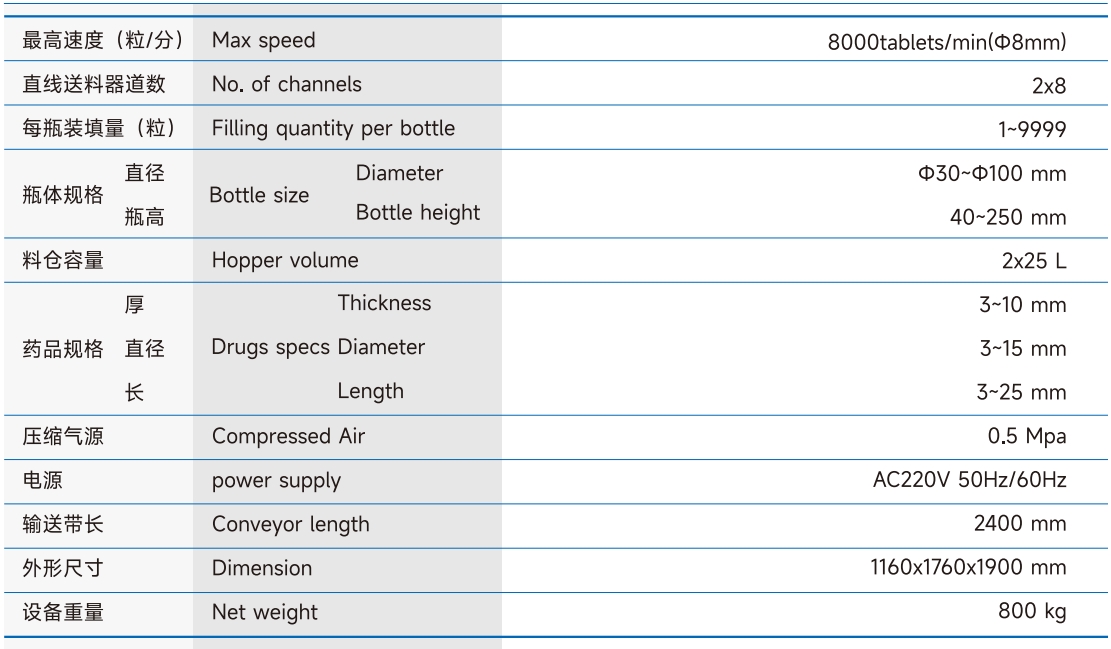Select the Φ30~Φ100 mm diameter value
Viewport: 1111px width, 649px height.
[992, 174]
